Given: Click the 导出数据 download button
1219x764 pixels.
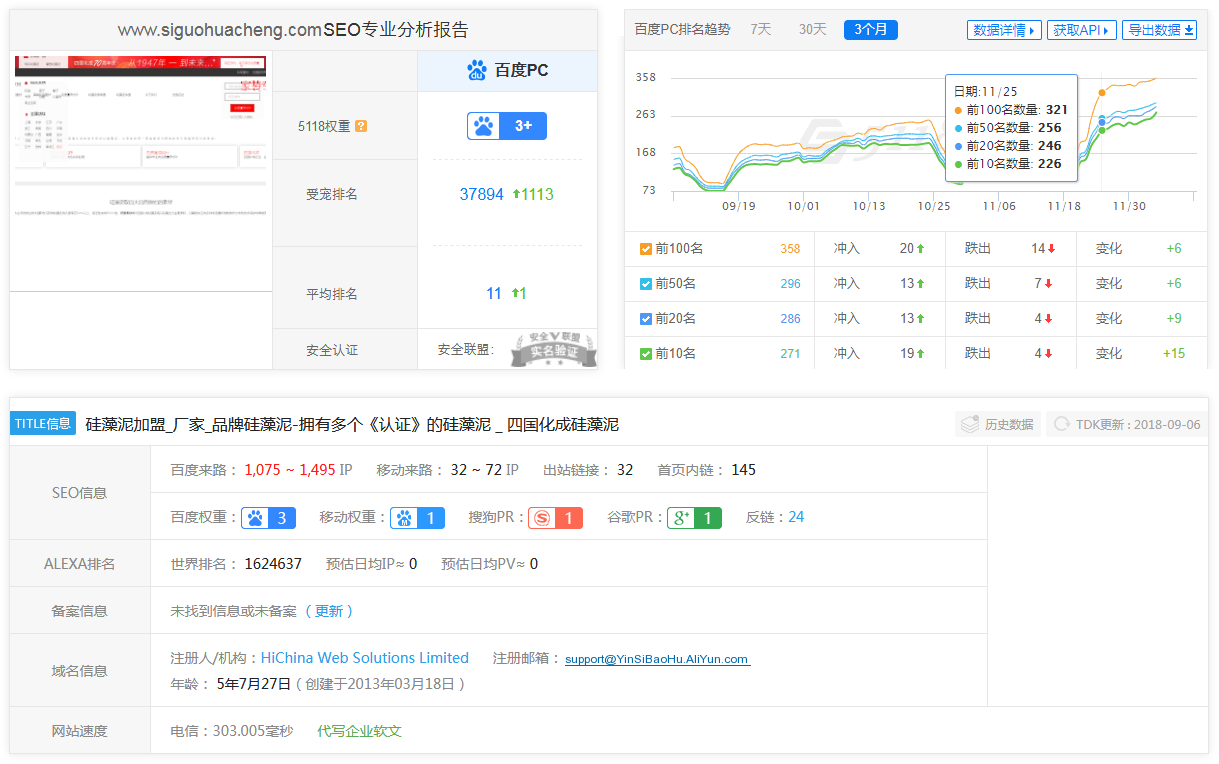Looking at the screenshot, I should click(1159, 30).
